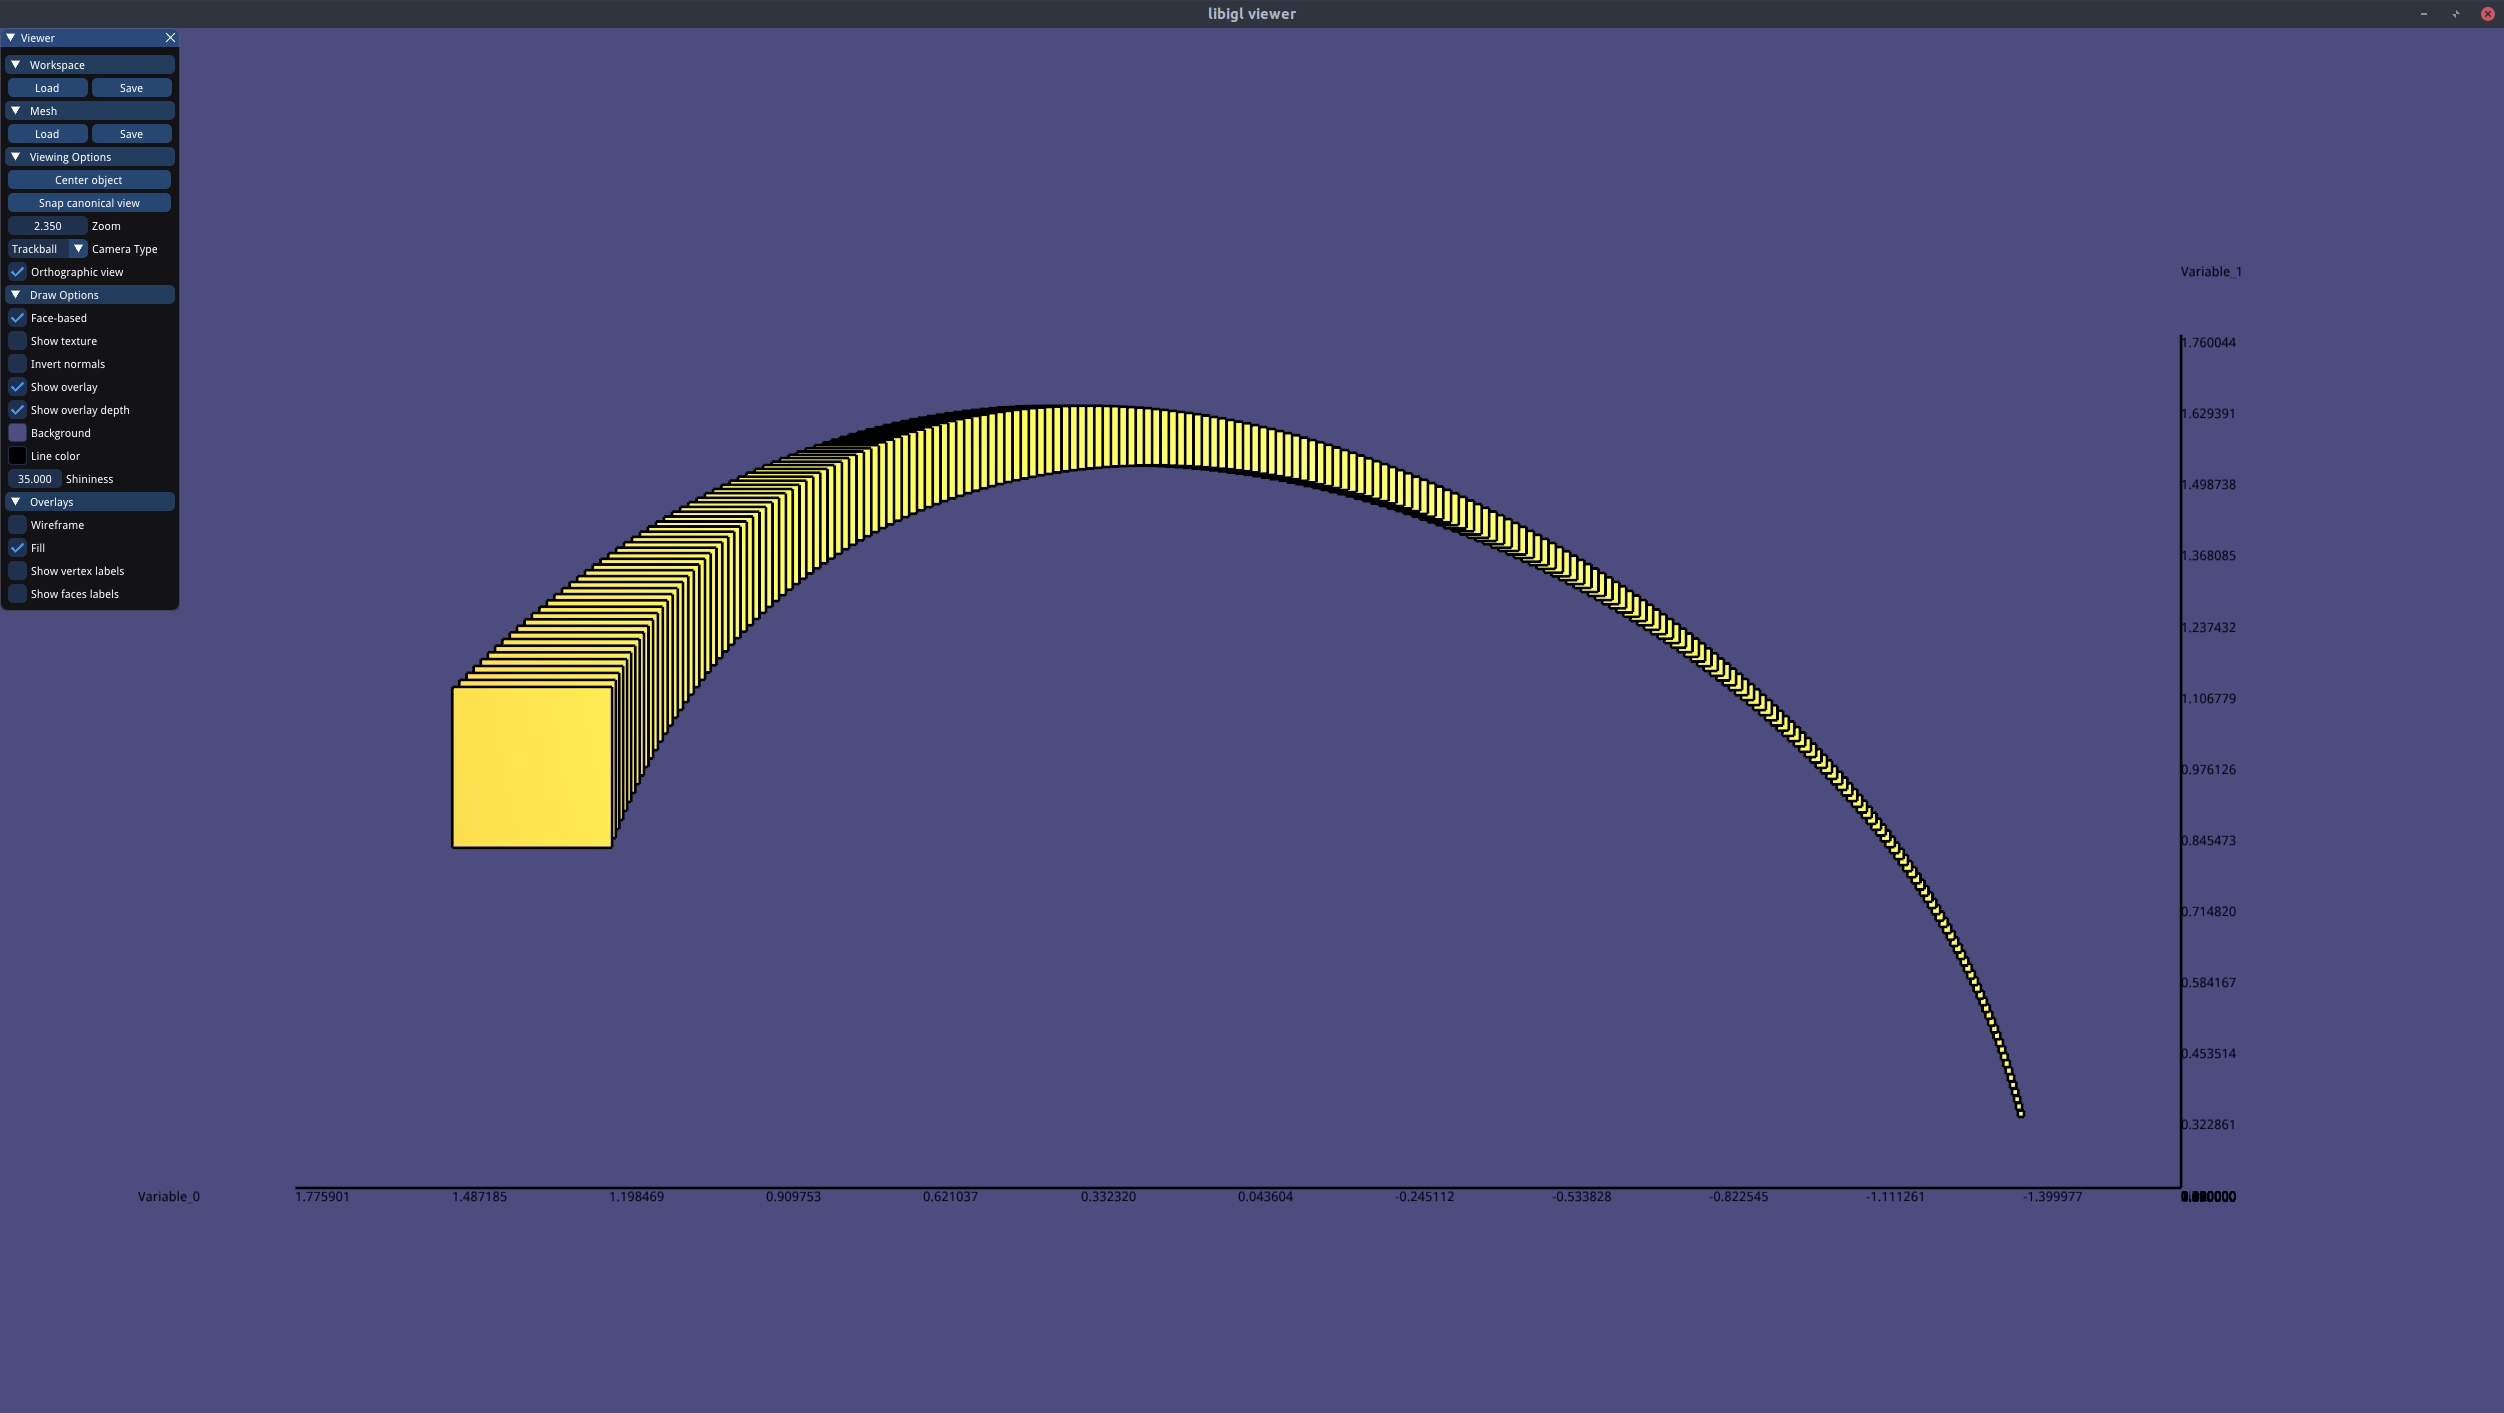Click Snap canonical view button
Screen dimensions: 2504x1413
pyautogui.click(x=89, y=203)
